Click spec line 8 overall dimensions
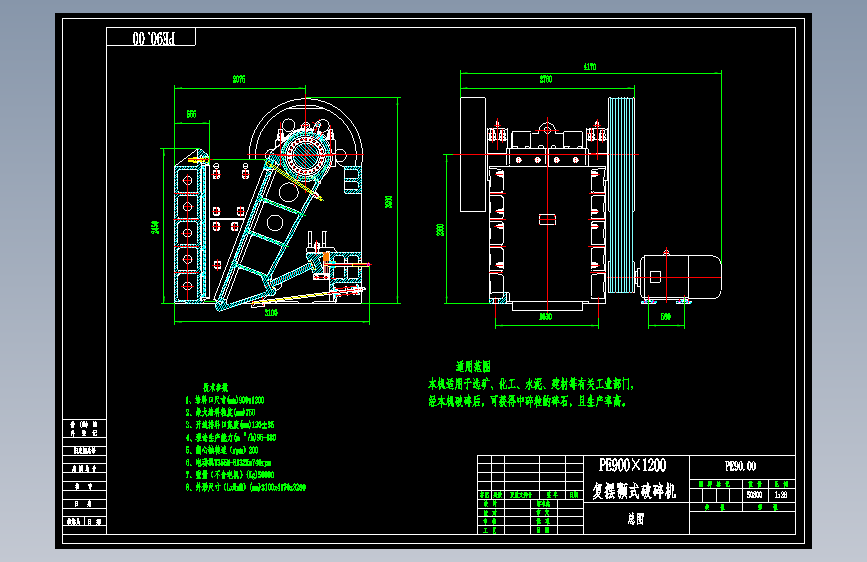The image size is (867, 562). (x=246, y=487)
